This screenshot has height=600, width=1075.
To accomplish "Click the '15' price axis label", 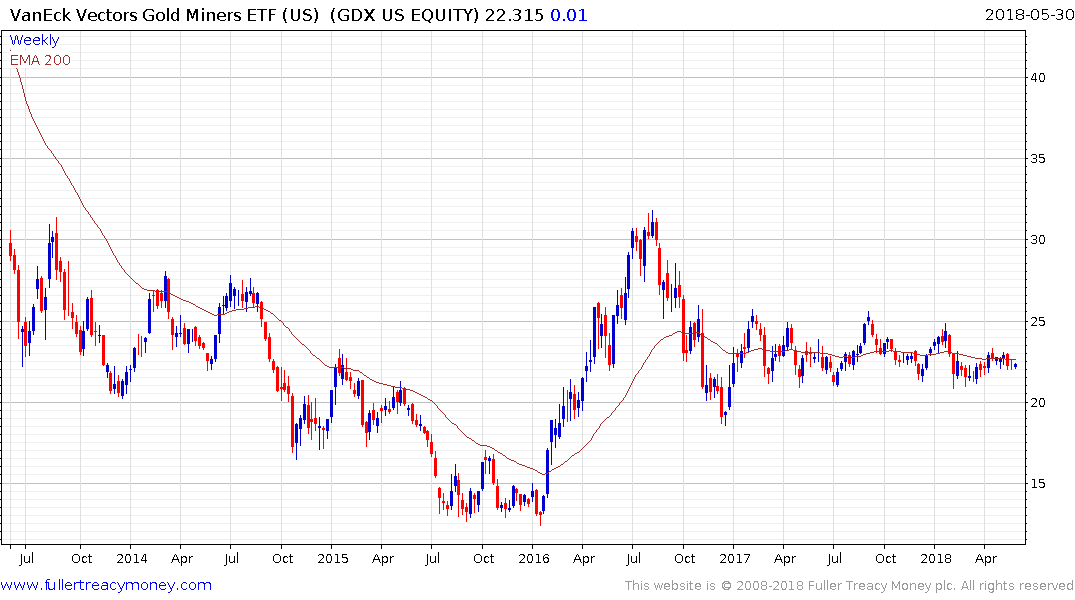I will [x=1038, y=484].
